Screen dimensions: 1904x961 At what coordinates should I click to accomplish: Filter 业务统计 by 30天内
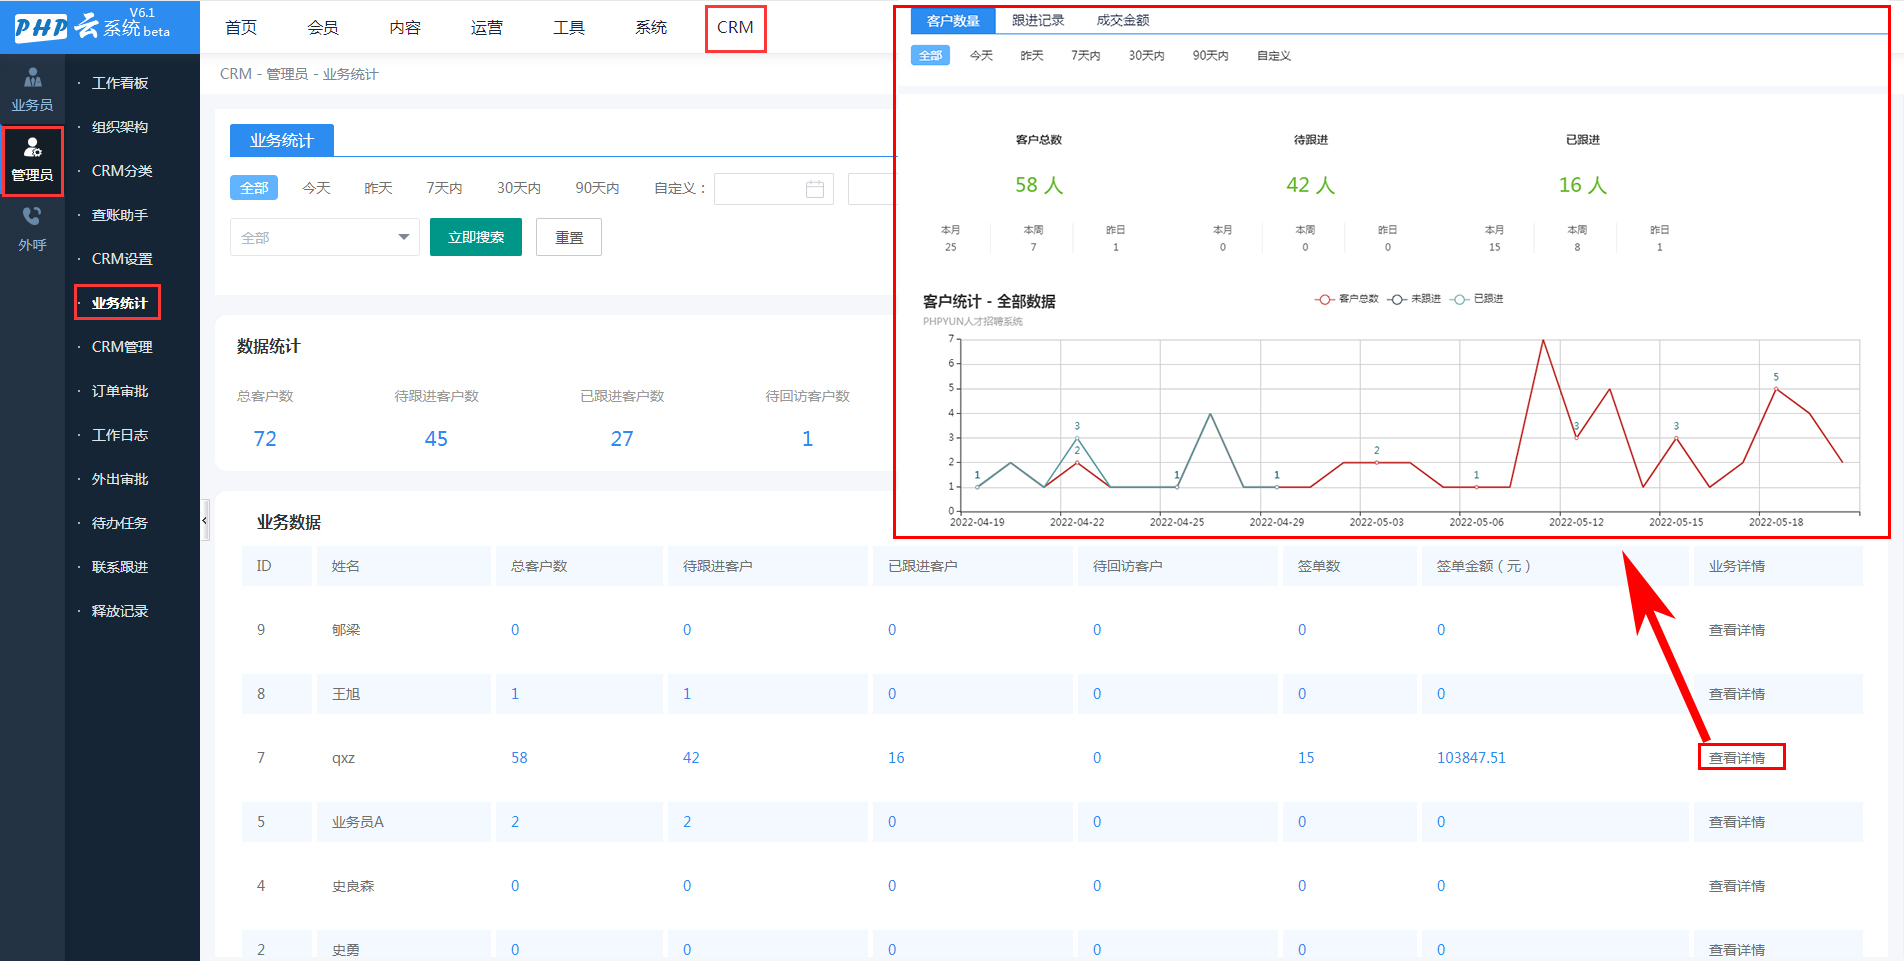(519, 188)
